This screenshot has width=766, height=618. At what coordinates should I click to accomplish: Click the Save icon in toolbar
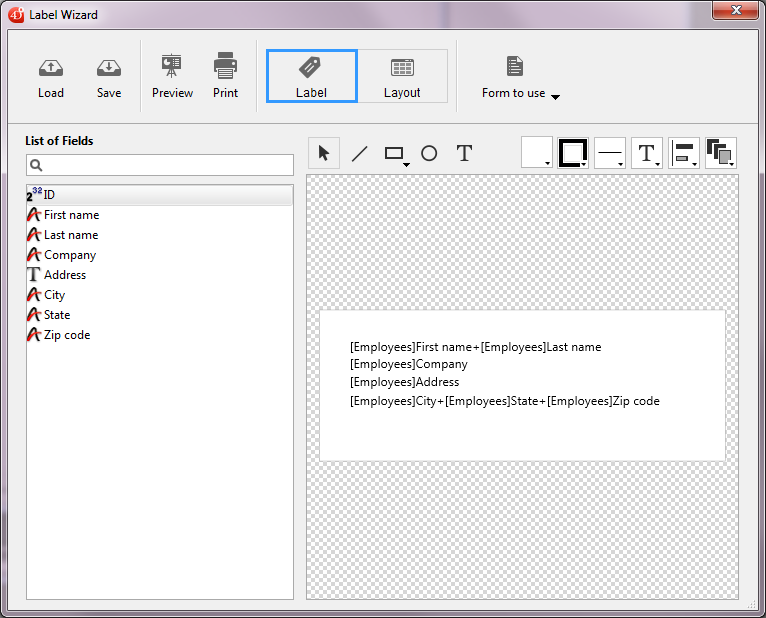point(109,76)
